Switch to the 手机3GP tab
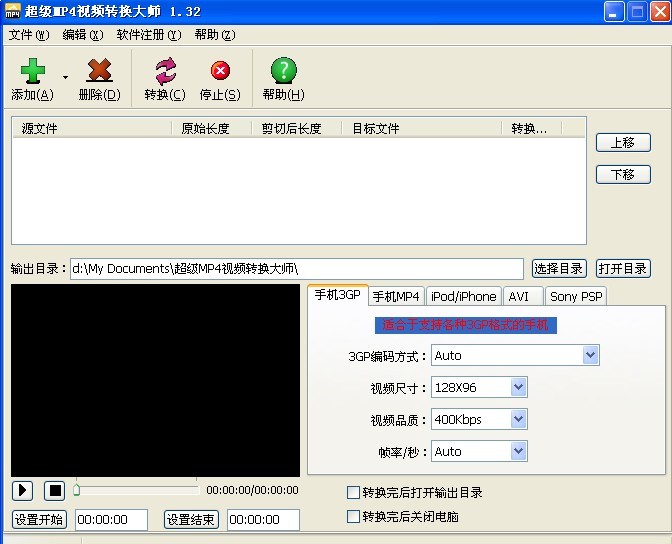The image size is (672, 544). [x=338, y=295]
